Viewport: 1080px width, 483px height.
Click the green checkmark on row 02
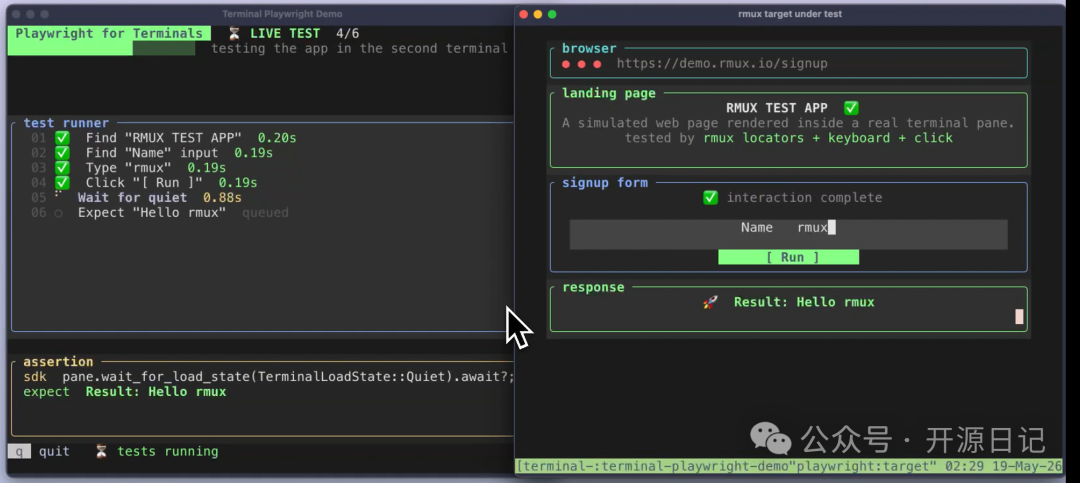coord(62,153)
